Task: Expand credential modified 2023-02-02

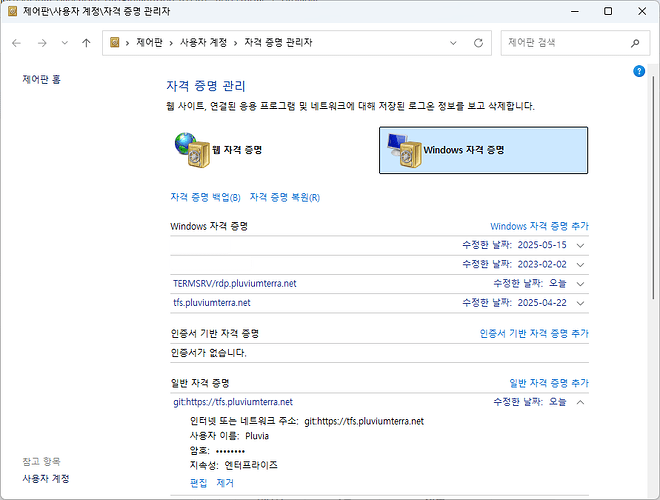Action: [580, 265]
